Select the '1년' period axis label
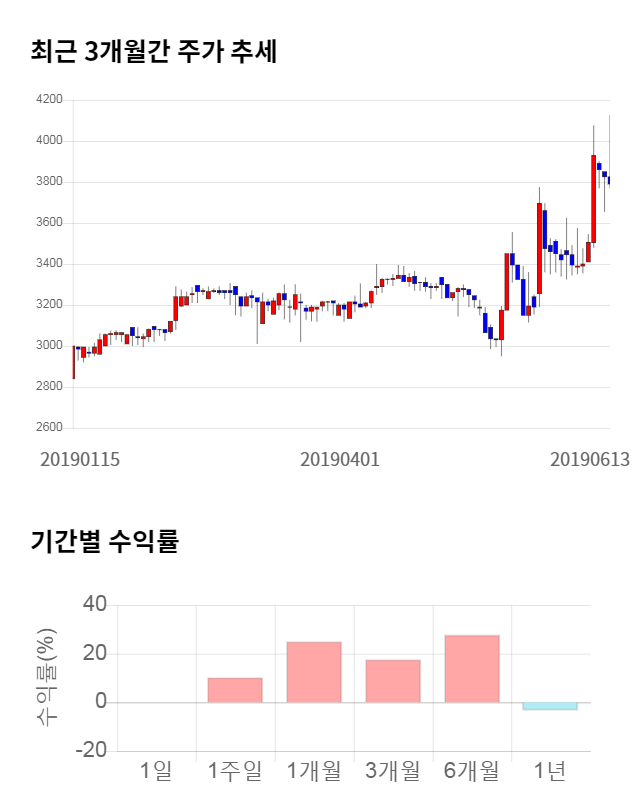 (550, 771)
